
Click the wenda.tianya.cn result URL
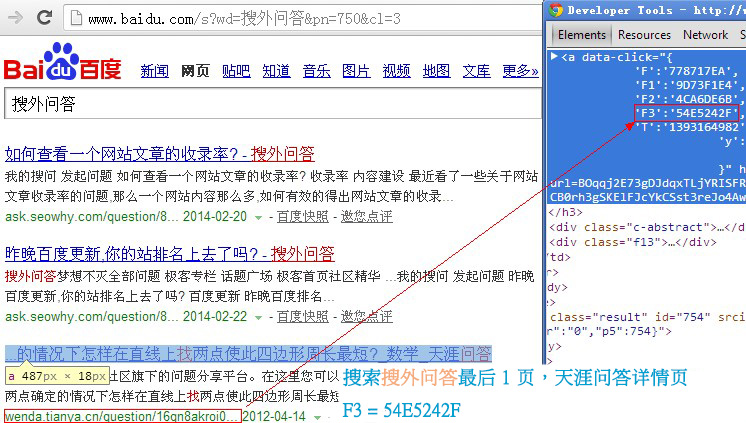[x=123, y=416]
